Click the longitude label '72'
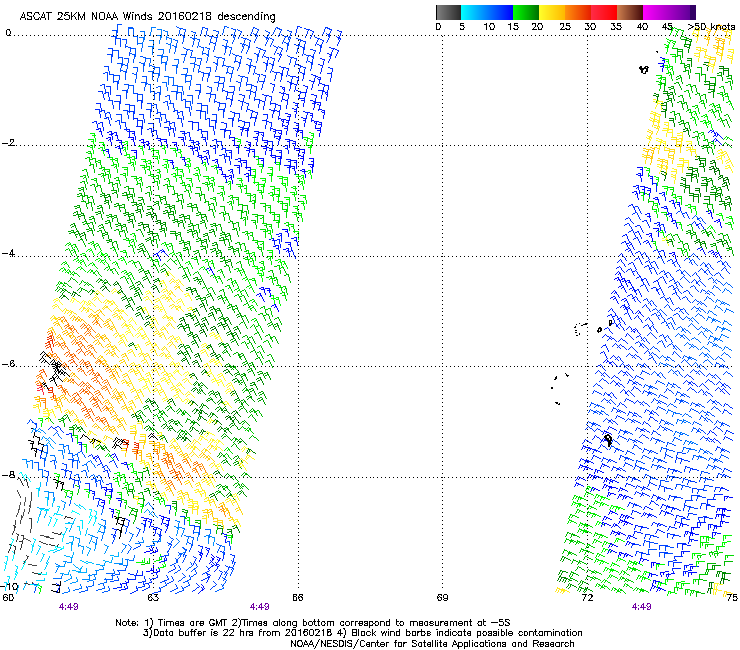Viewport: 740px width, 650px height. (587, 598)
